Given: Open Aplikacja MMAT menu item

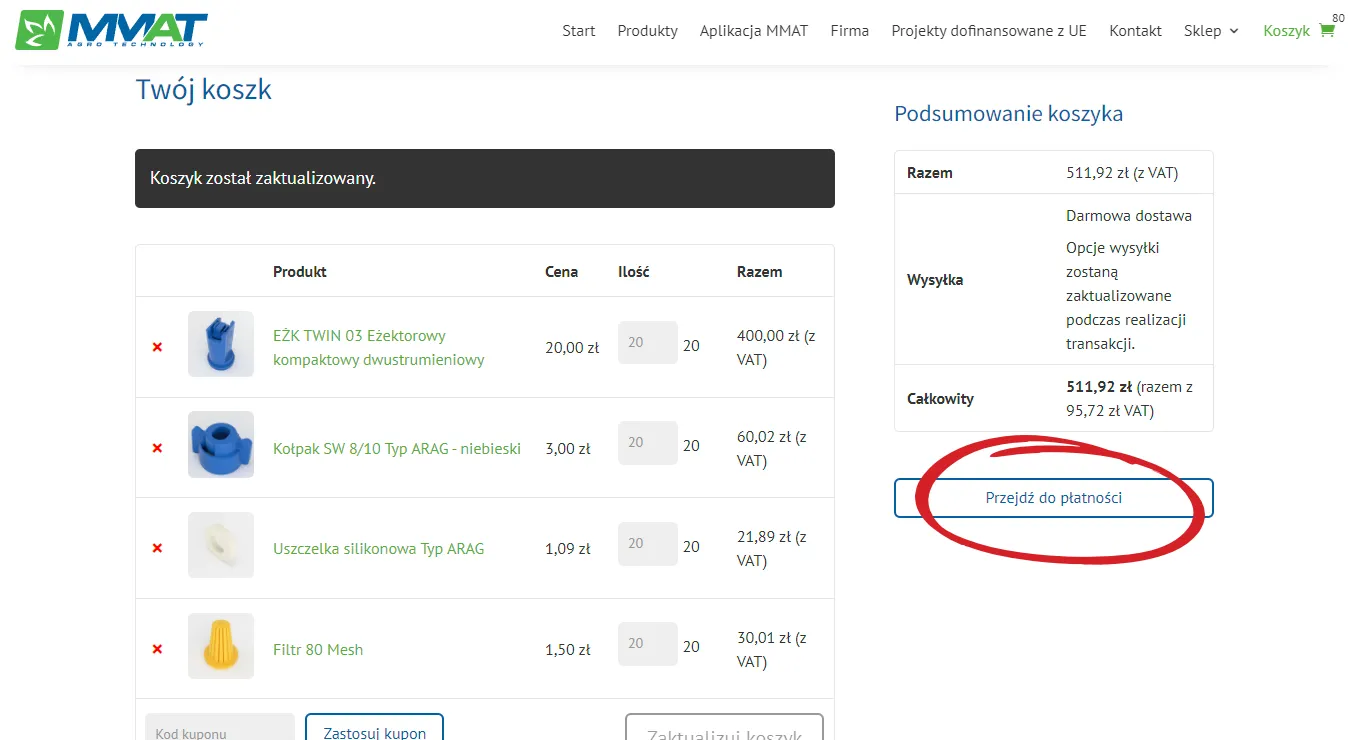Looking at the screenshot, I should click(754, 31).
